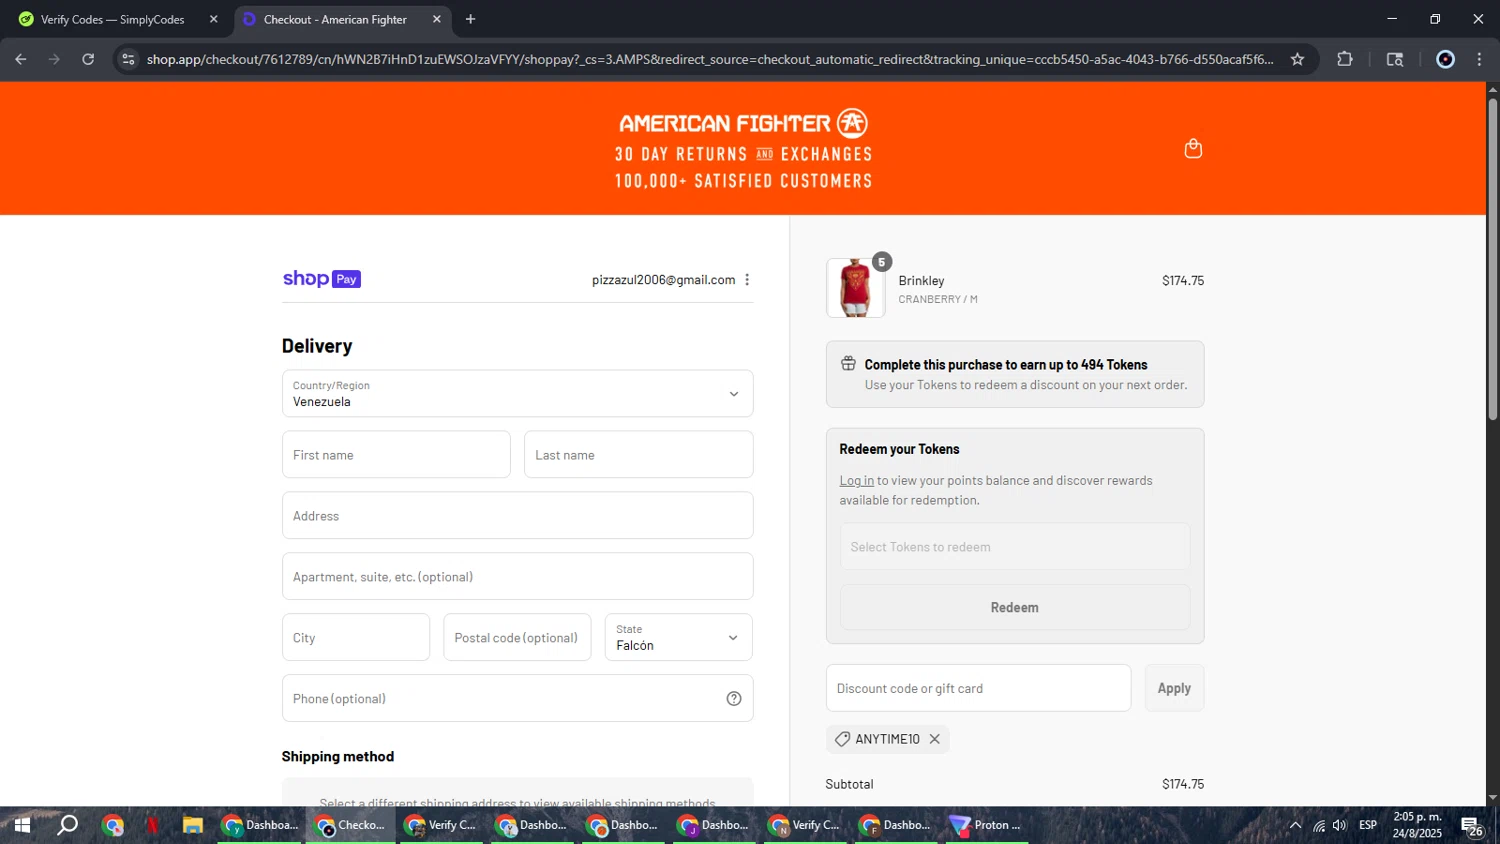This screenshot has width=1500, height=844.
Task: Open File Explorer from the taskbar
Action: coord(192,825)
